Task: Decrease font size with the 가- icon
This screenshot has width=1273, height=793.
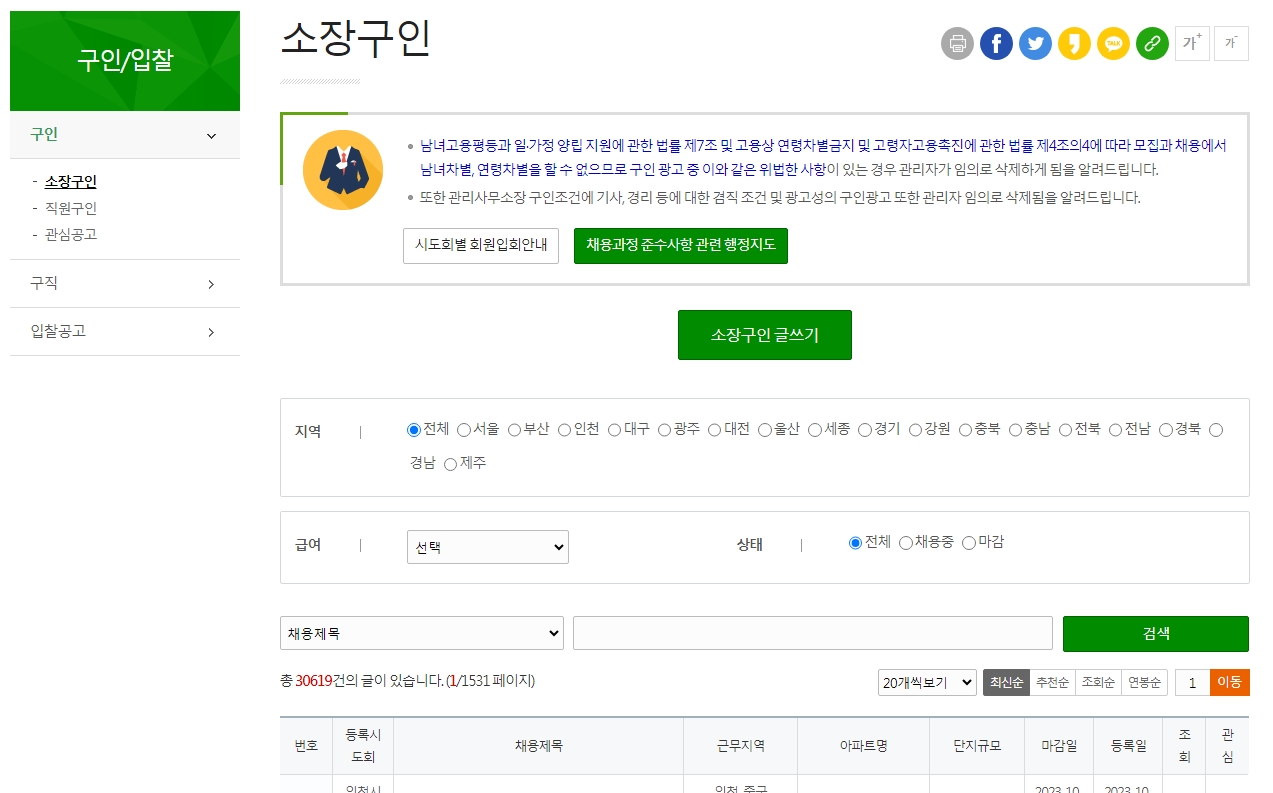Action: coord(1230,43)
